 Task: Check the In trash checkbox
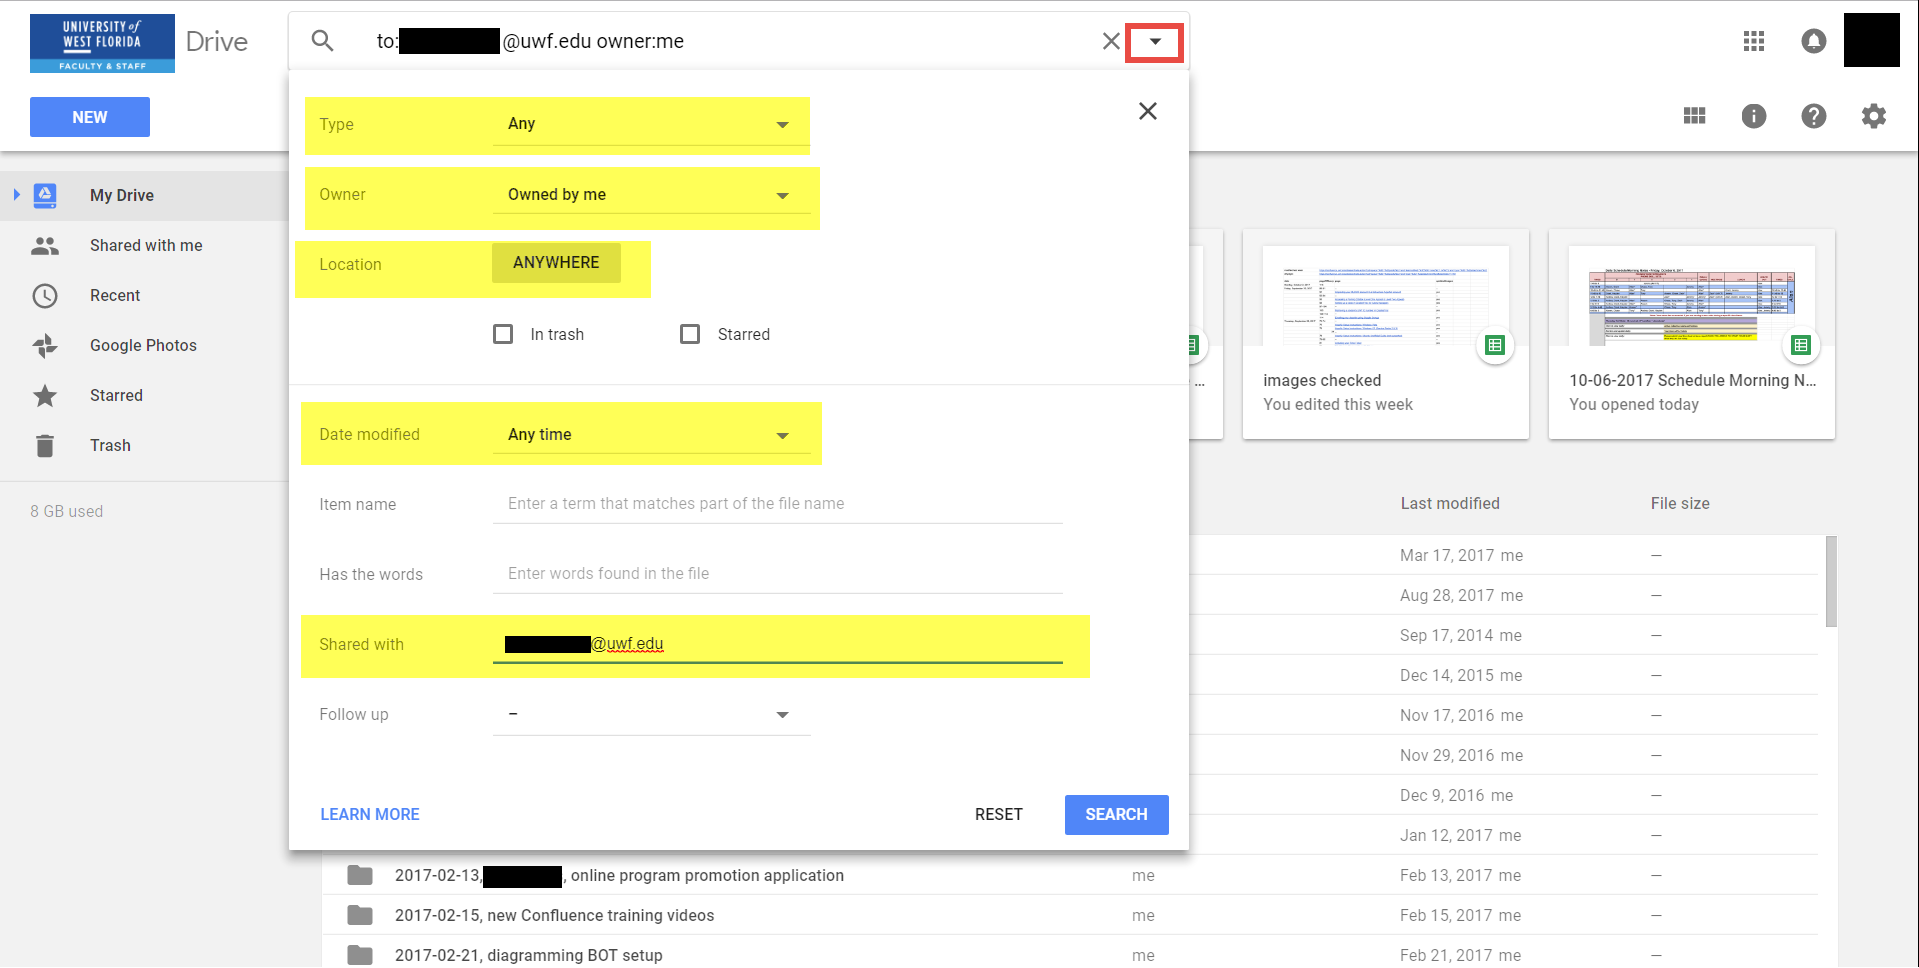pos(503,334)
